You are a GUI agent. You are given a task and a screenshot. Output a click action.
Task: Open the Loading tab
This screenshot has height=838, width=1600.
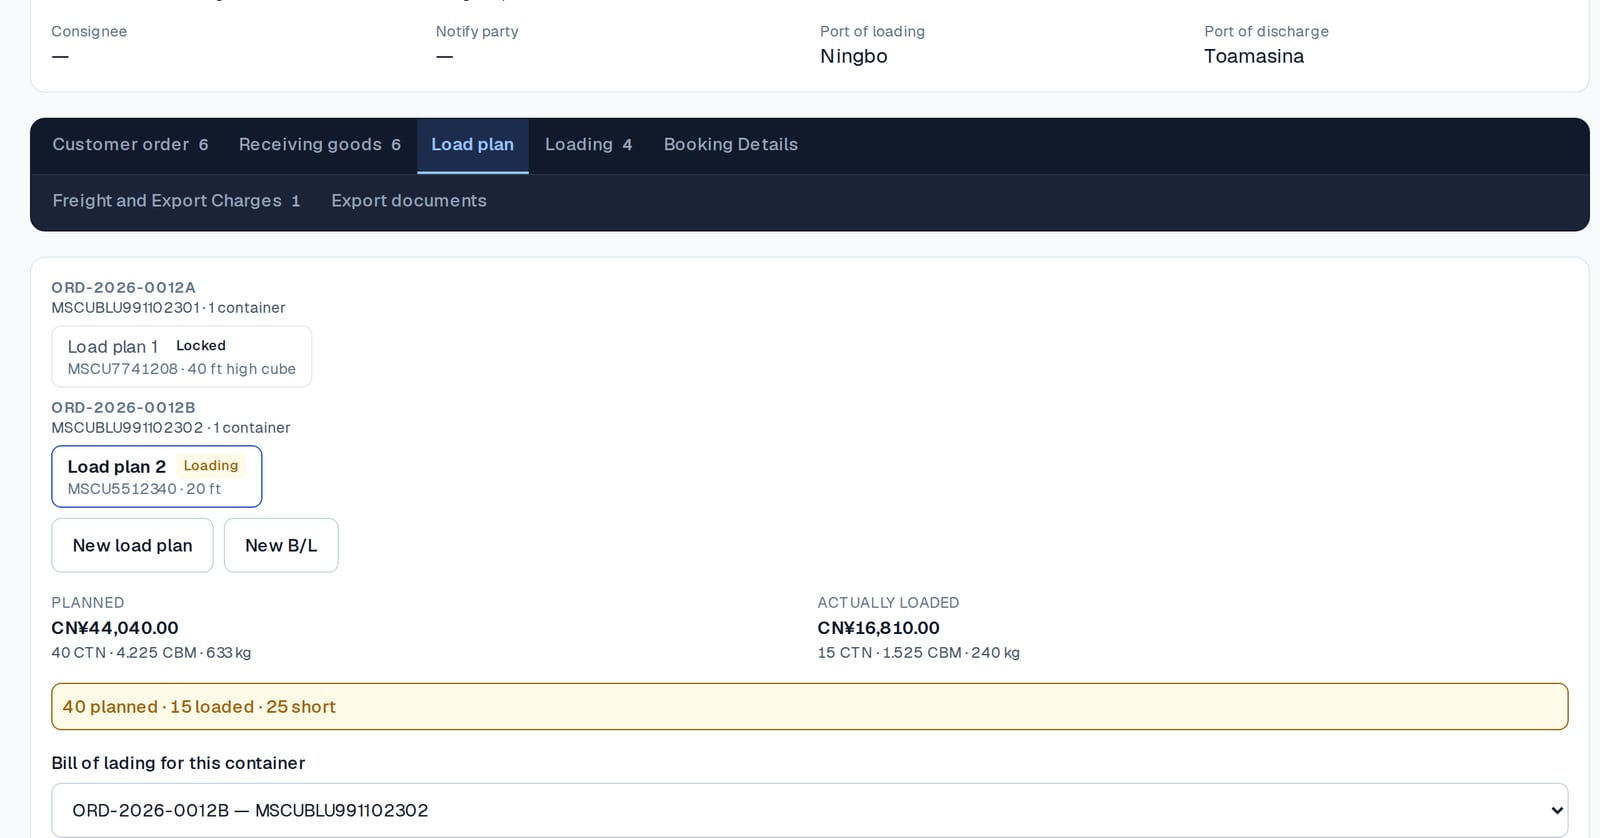588,145
